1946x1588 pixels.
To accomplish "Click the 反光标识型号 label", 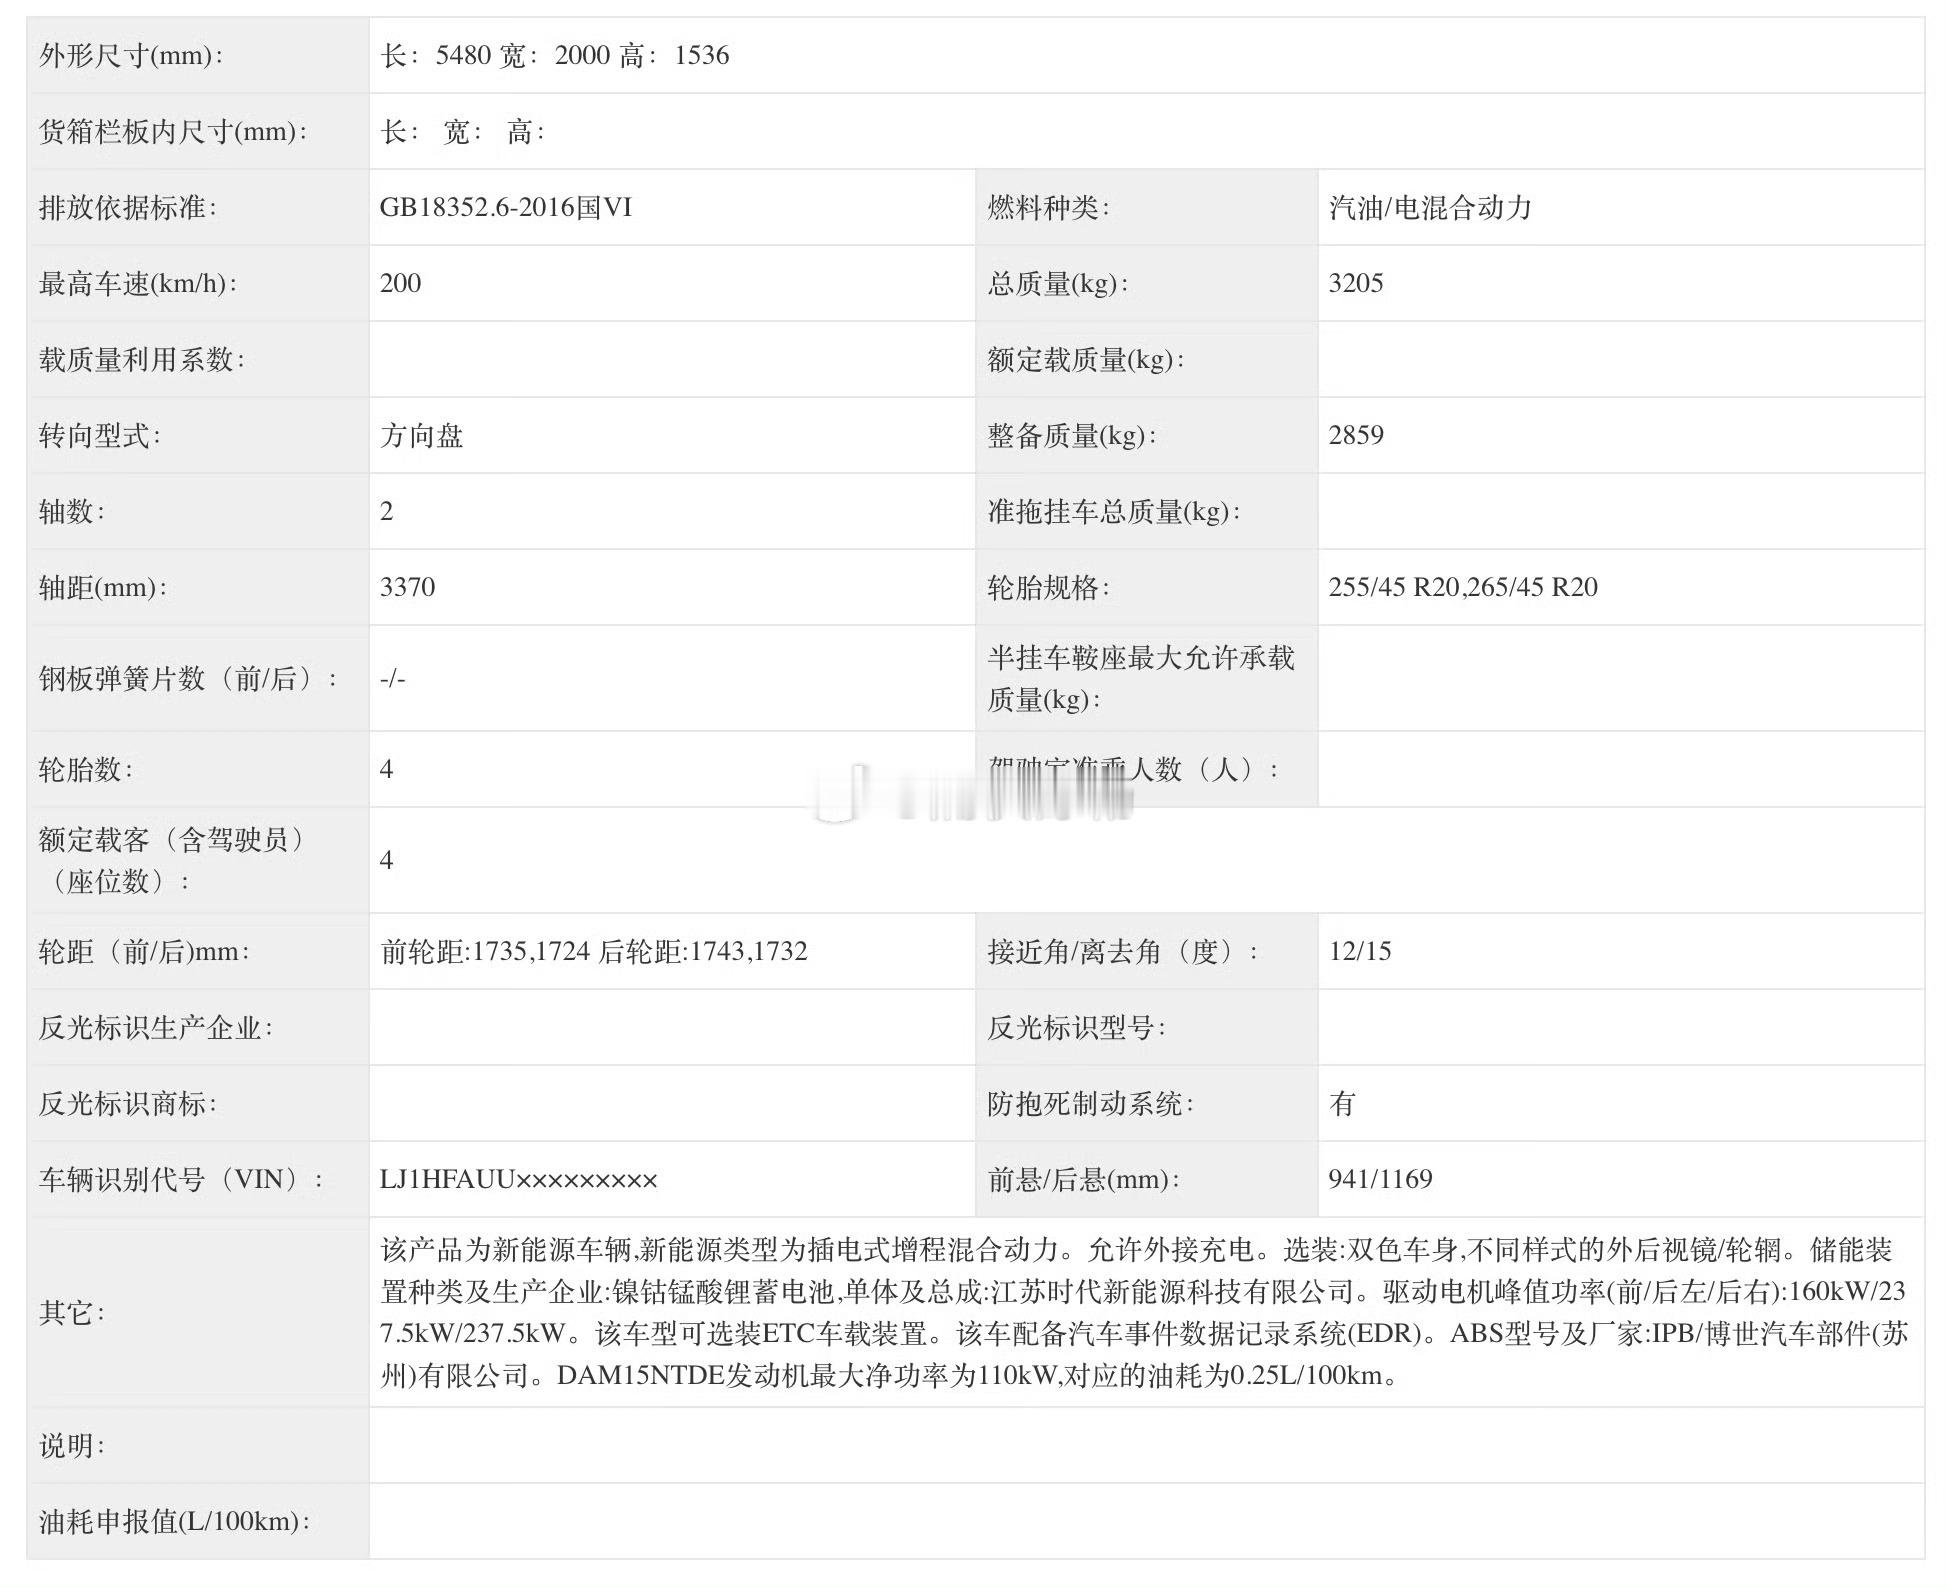I will [1077, 1027].
